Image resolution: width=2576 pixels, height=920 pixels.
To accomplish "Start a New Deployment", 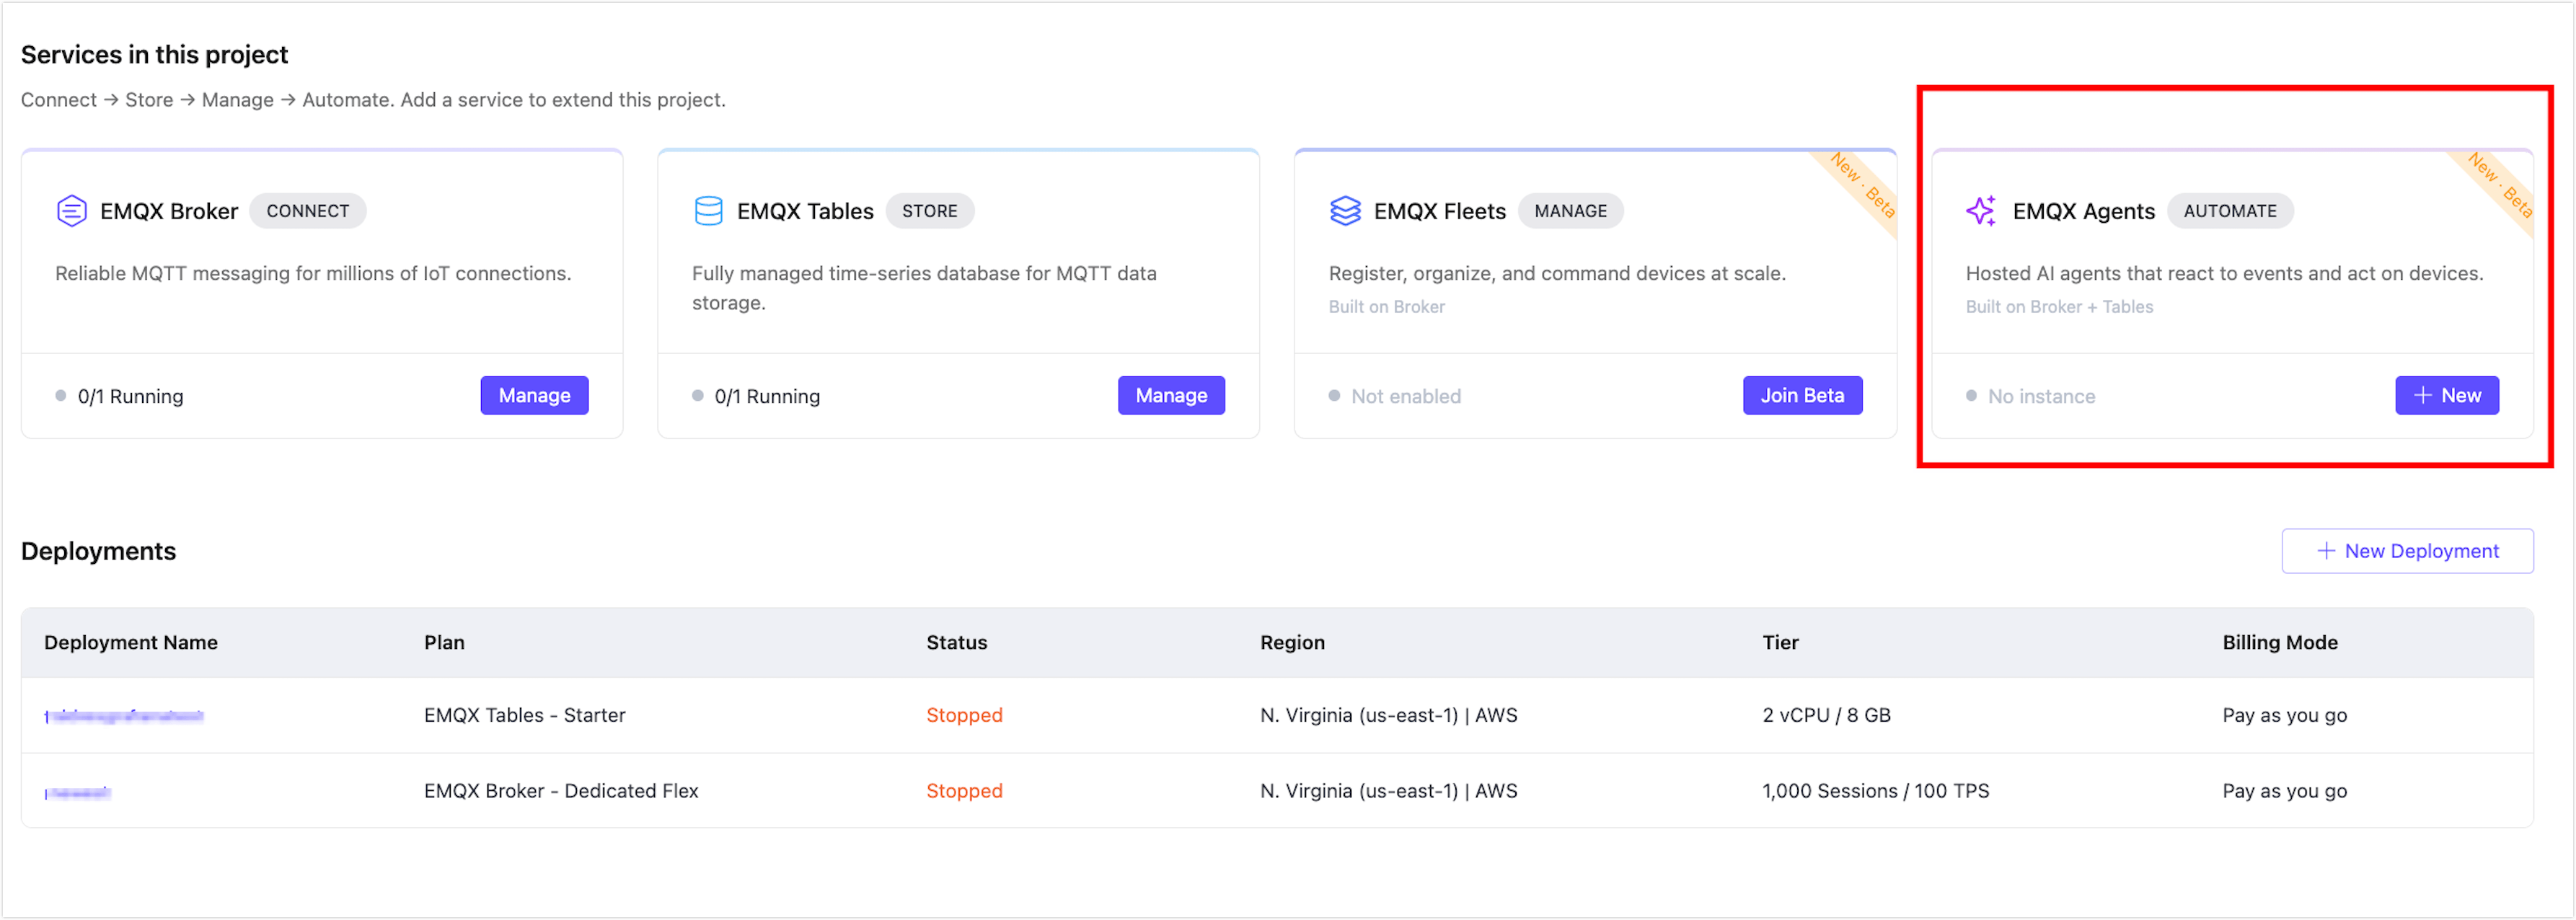I will 2407,551.
